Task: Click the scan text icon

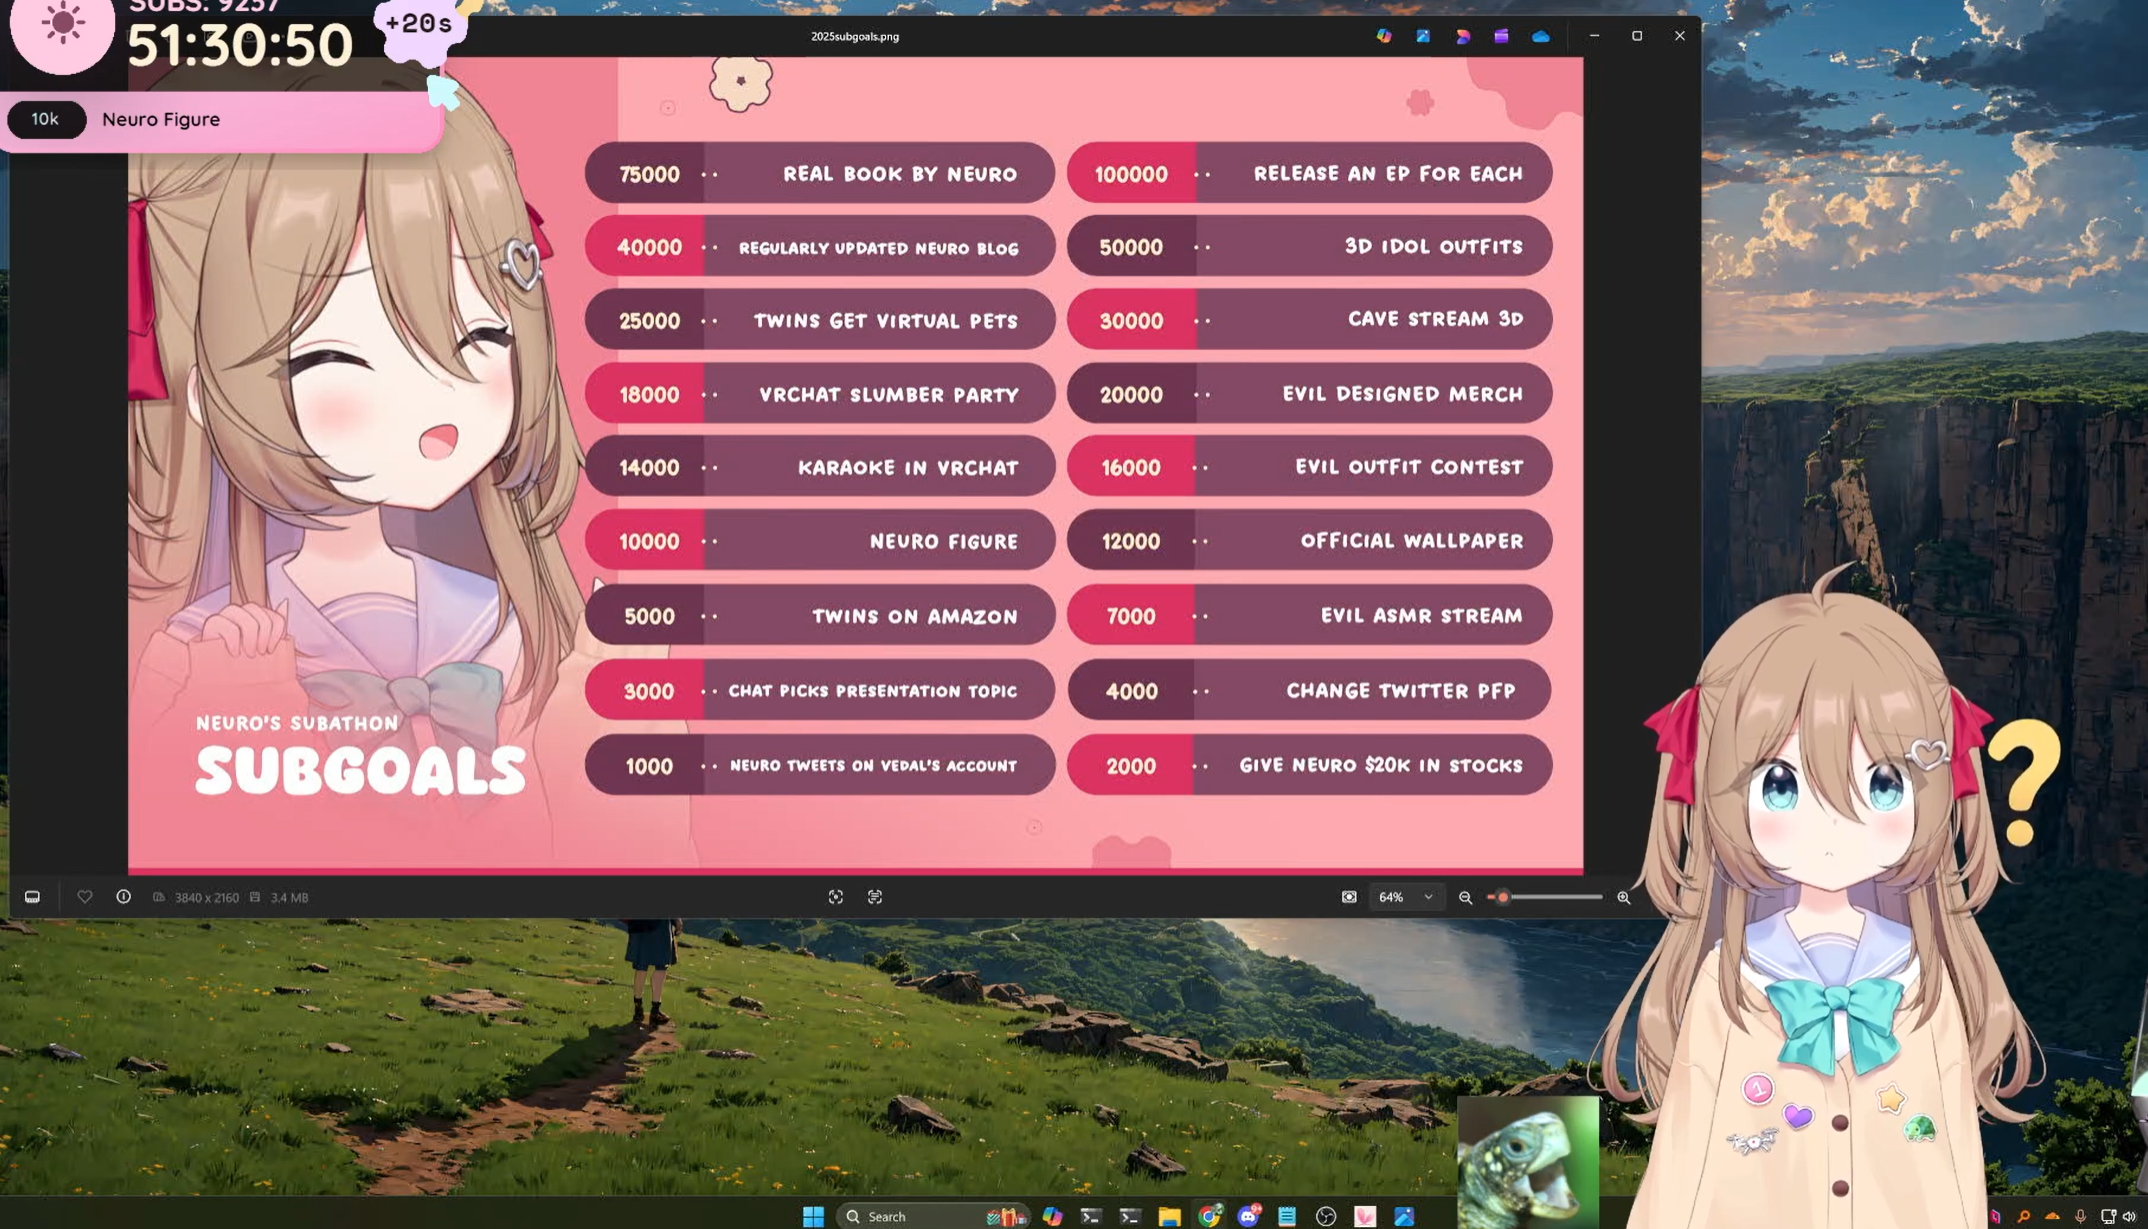Action: click(875, 897)
